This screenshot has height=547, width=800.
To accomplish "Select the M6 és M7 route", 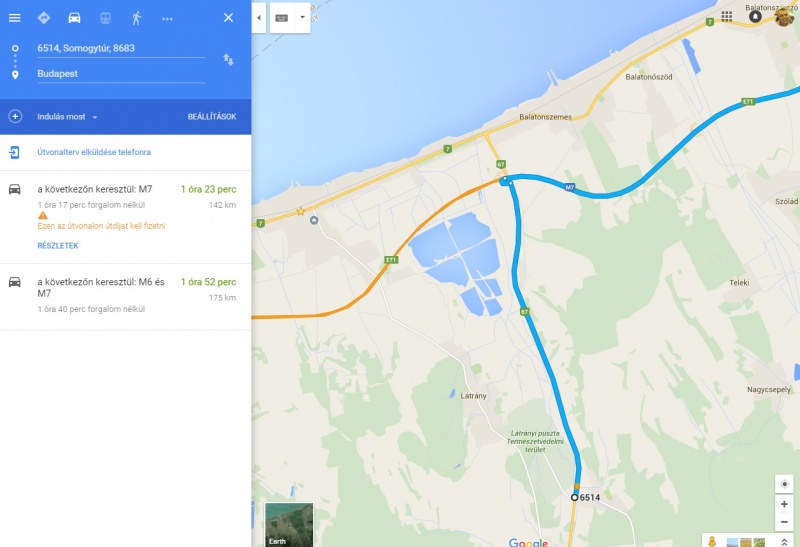I will [126, 296].
